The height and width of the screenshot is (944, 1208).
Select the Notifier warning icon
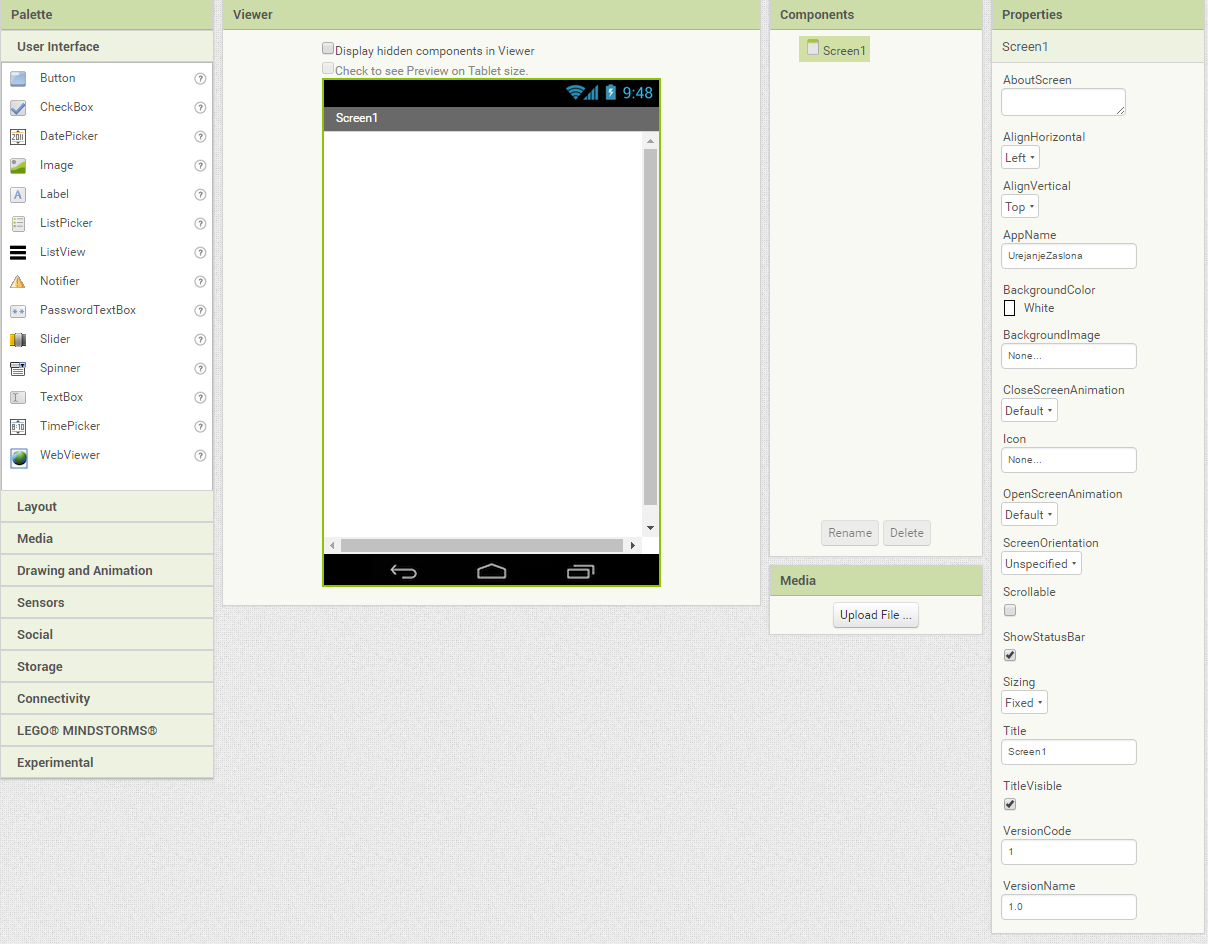pos(18,282)
